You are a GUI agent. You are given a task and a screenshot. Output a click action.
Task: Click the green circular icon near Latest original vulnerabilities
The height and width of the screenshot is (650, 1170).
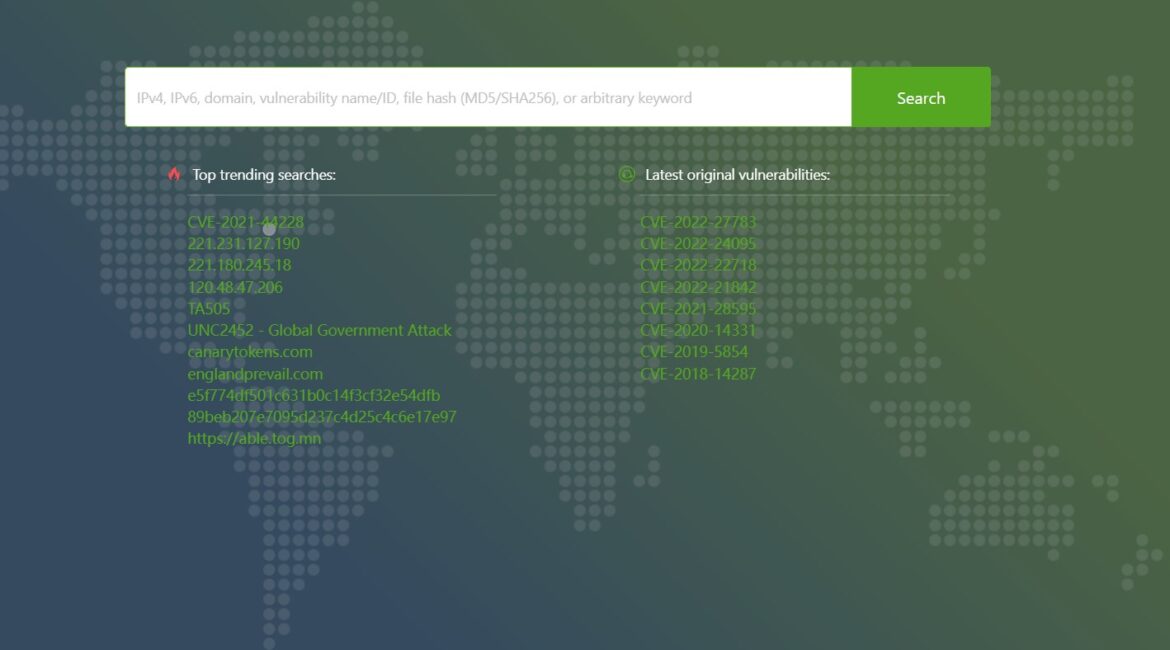(x=629, y=174)
